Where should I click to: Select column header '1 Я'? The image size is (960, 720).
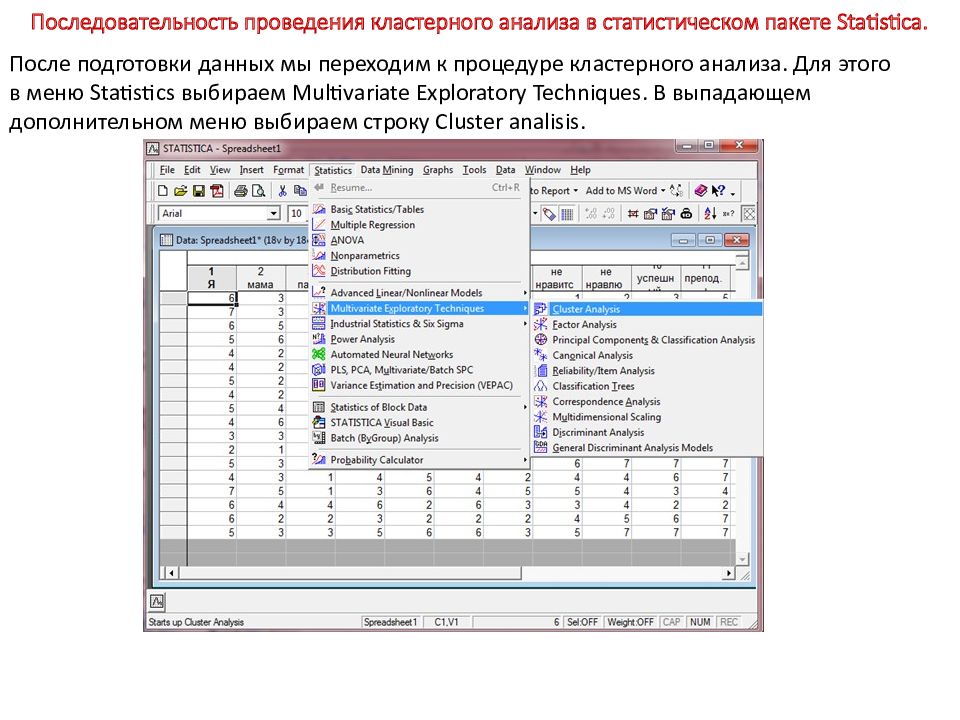(211, 278)
